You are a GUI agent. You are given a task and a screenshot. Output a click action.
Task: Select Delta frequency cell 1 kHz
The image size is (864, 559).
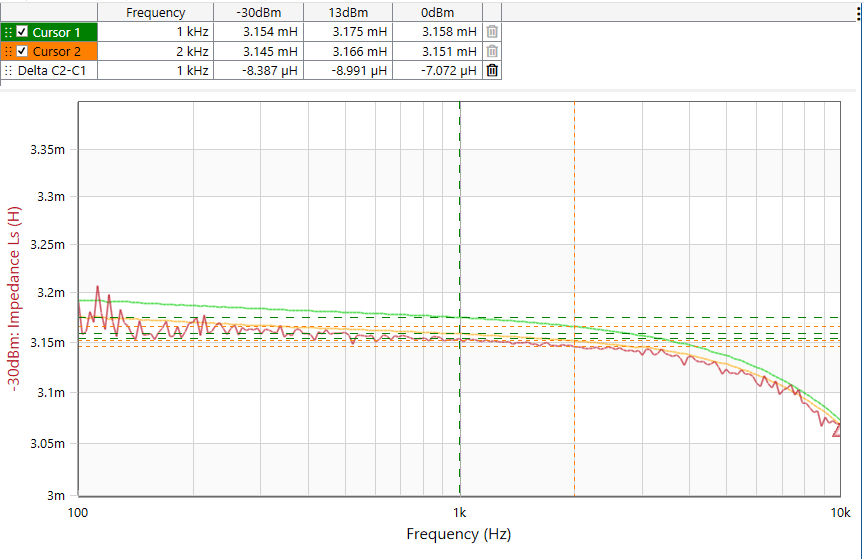[x=155, y=71]
